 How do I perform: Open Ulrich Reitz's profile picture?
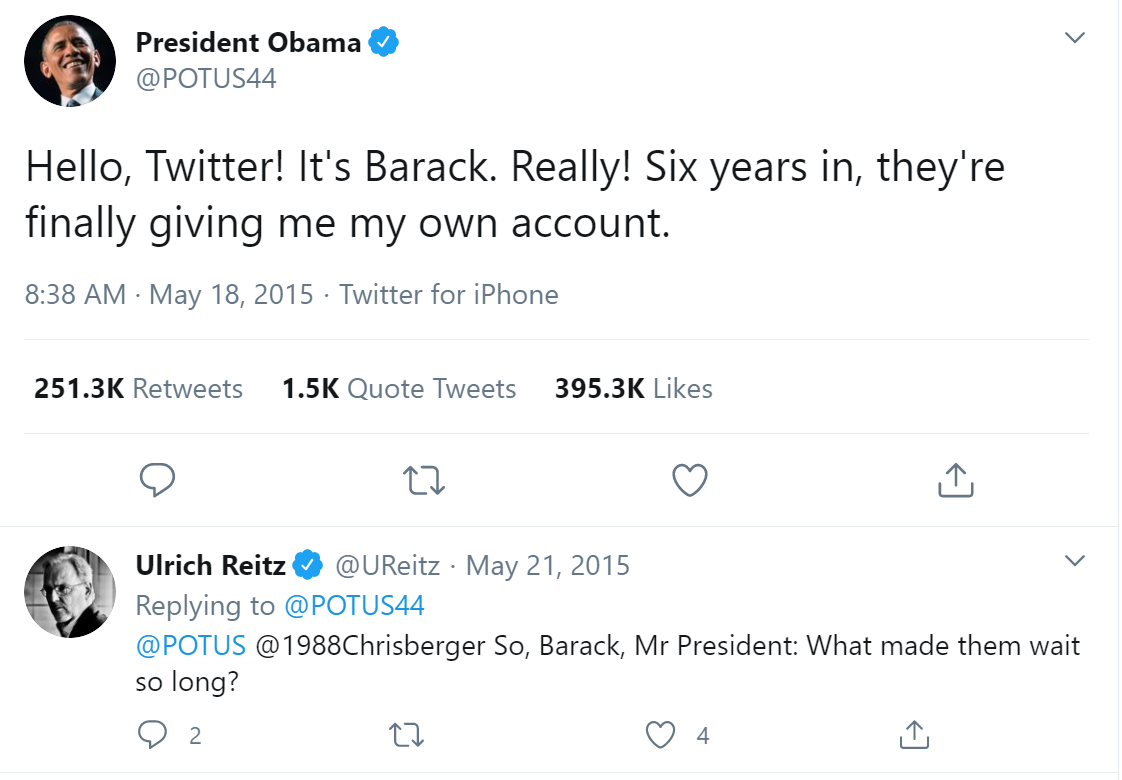pos(70,591)
